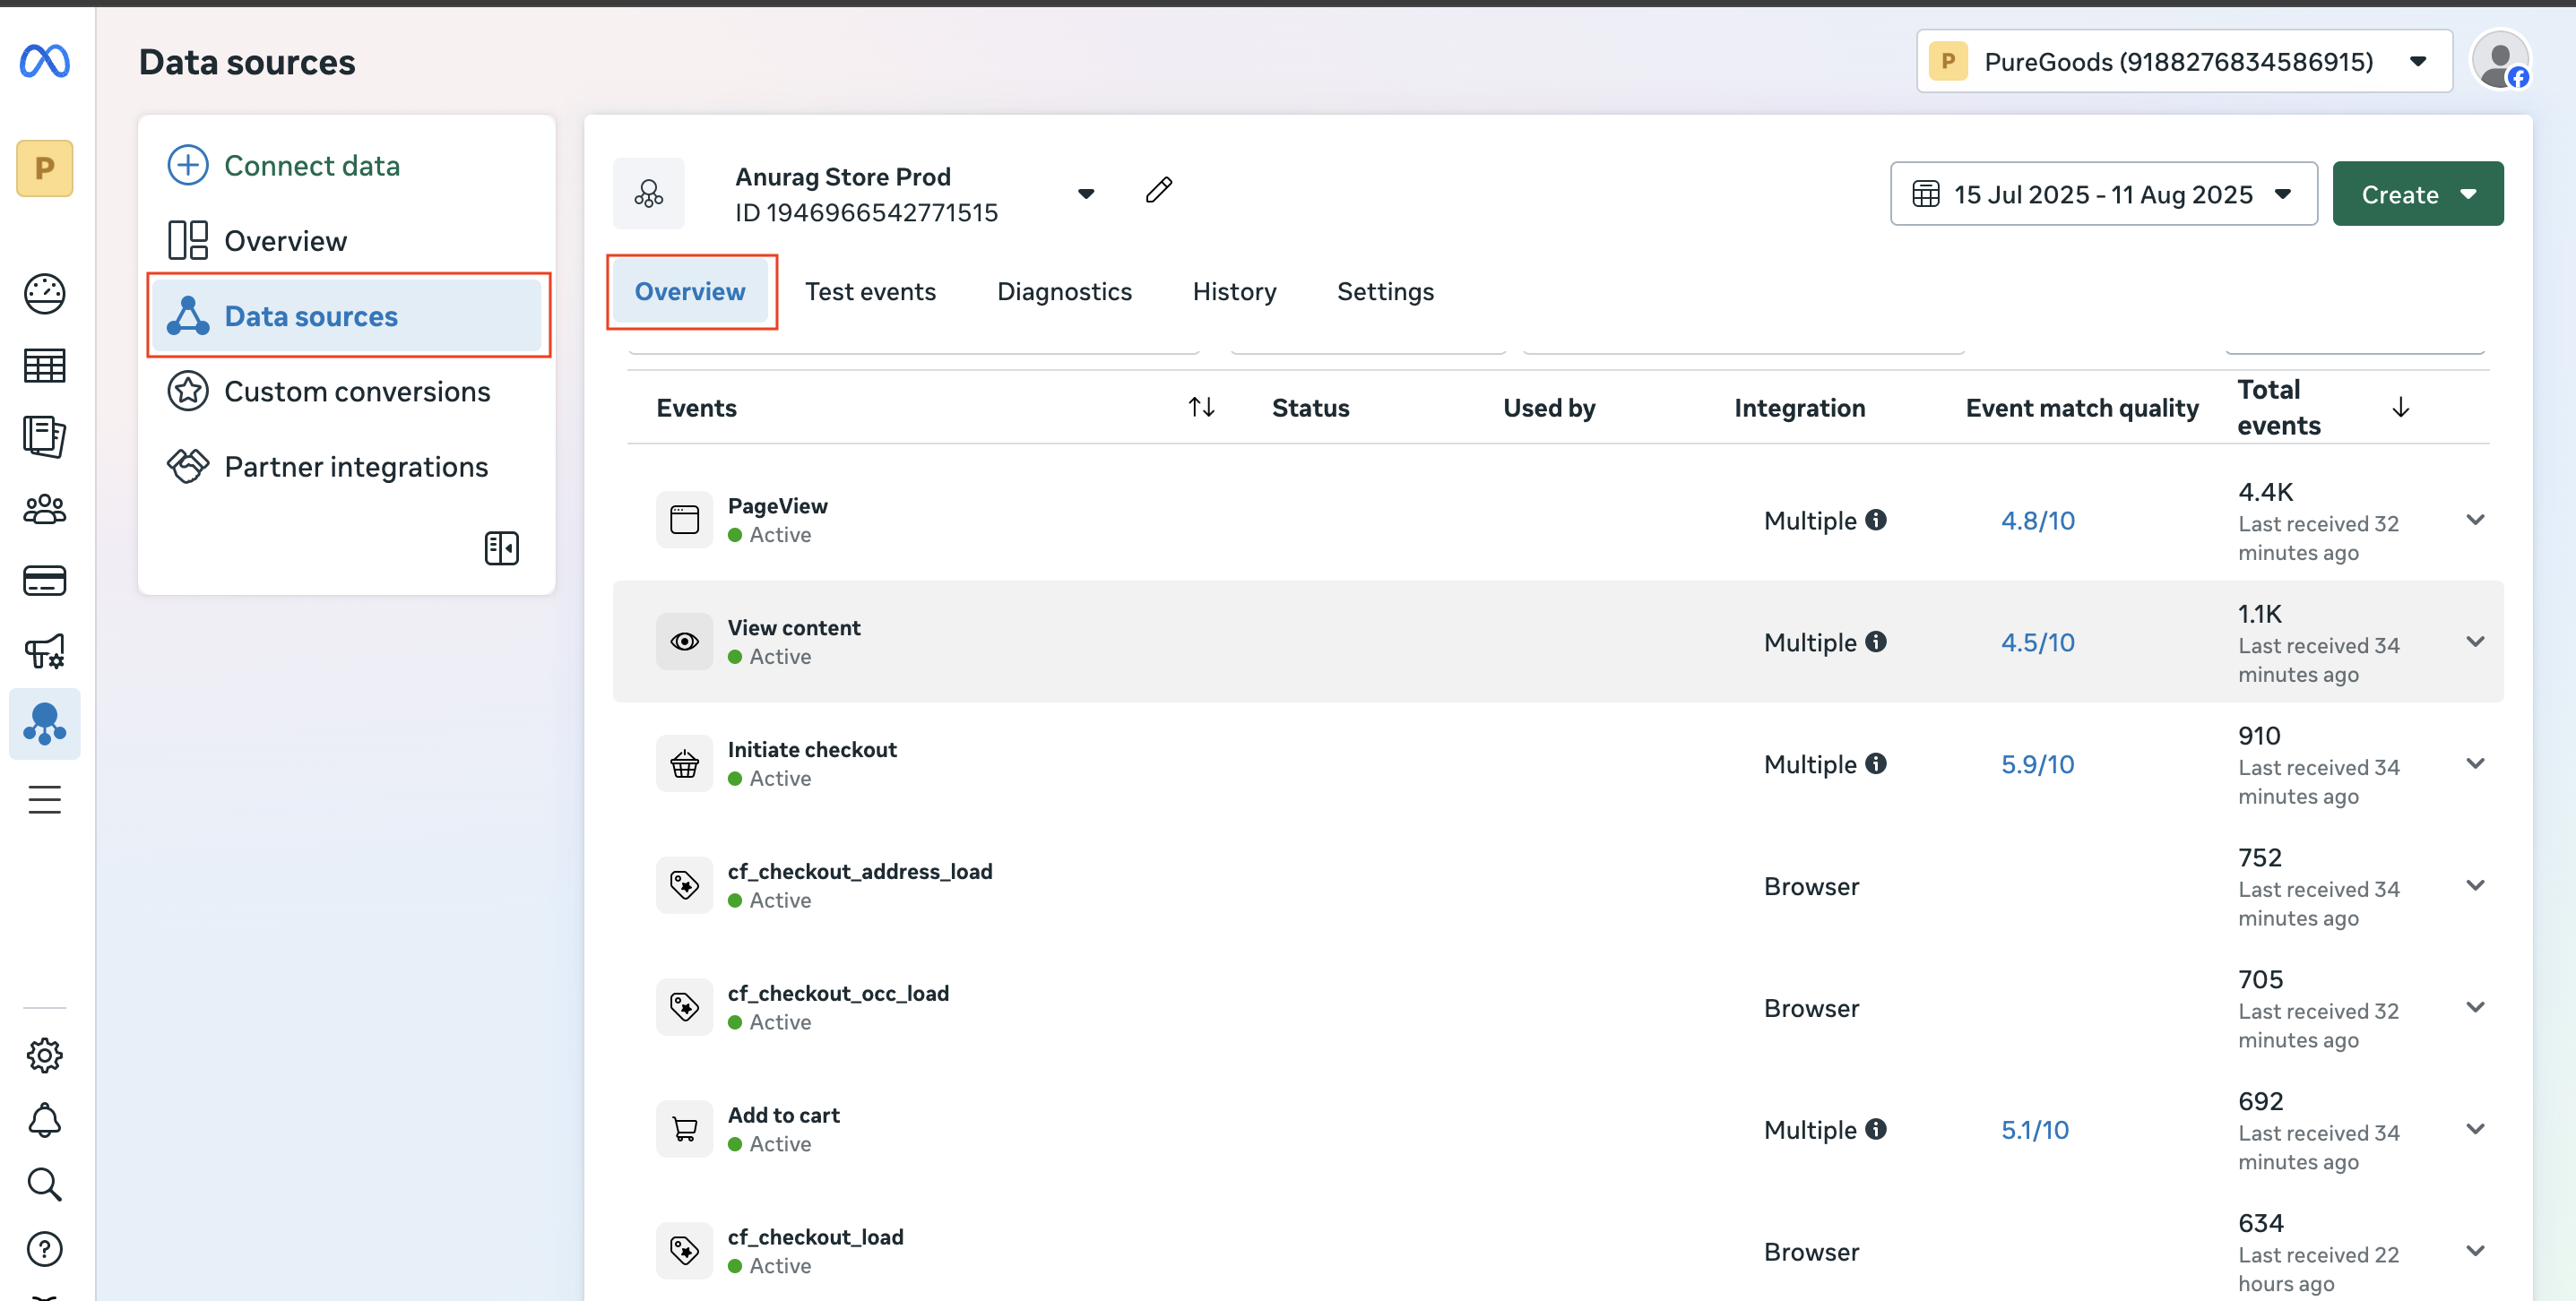Image resolution: width=2576 pixels, height=1301 pixels.
Task: Collapse the side panel with toggle icon
Action: 501,548
